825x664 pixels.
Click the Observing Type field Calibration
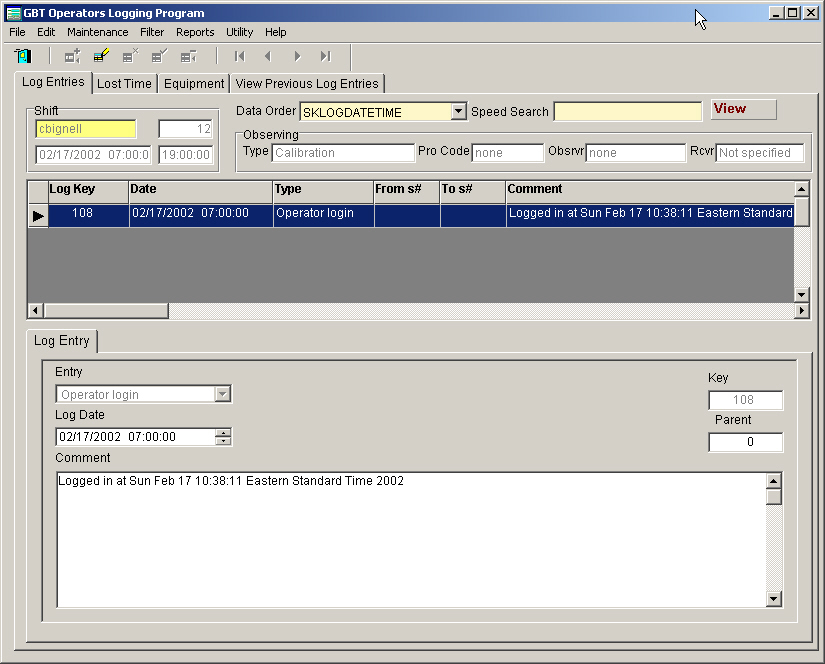coord(343,153)
